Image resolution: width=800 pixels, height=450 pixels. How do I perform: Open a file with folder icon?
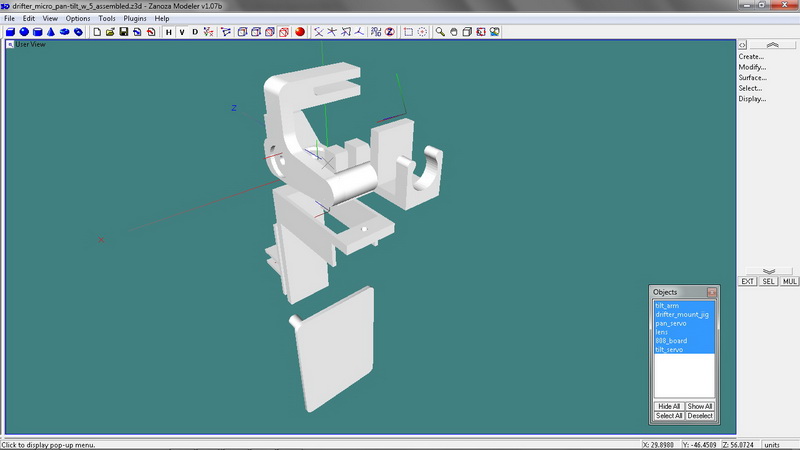[x=110, y=32]
